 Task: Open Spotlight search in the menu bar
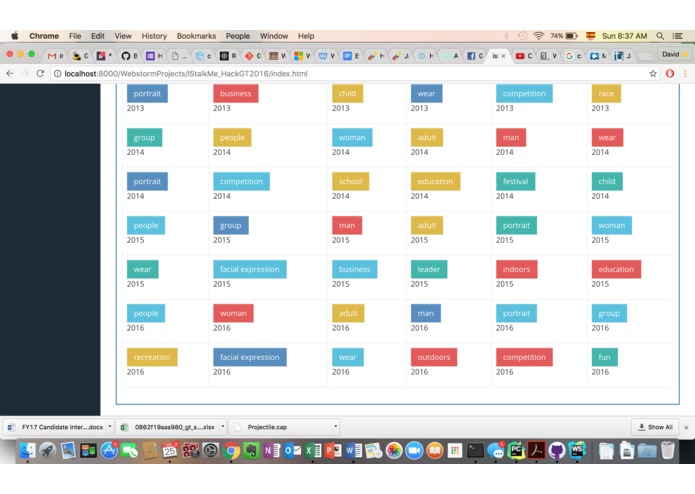[x=660, y=36]
